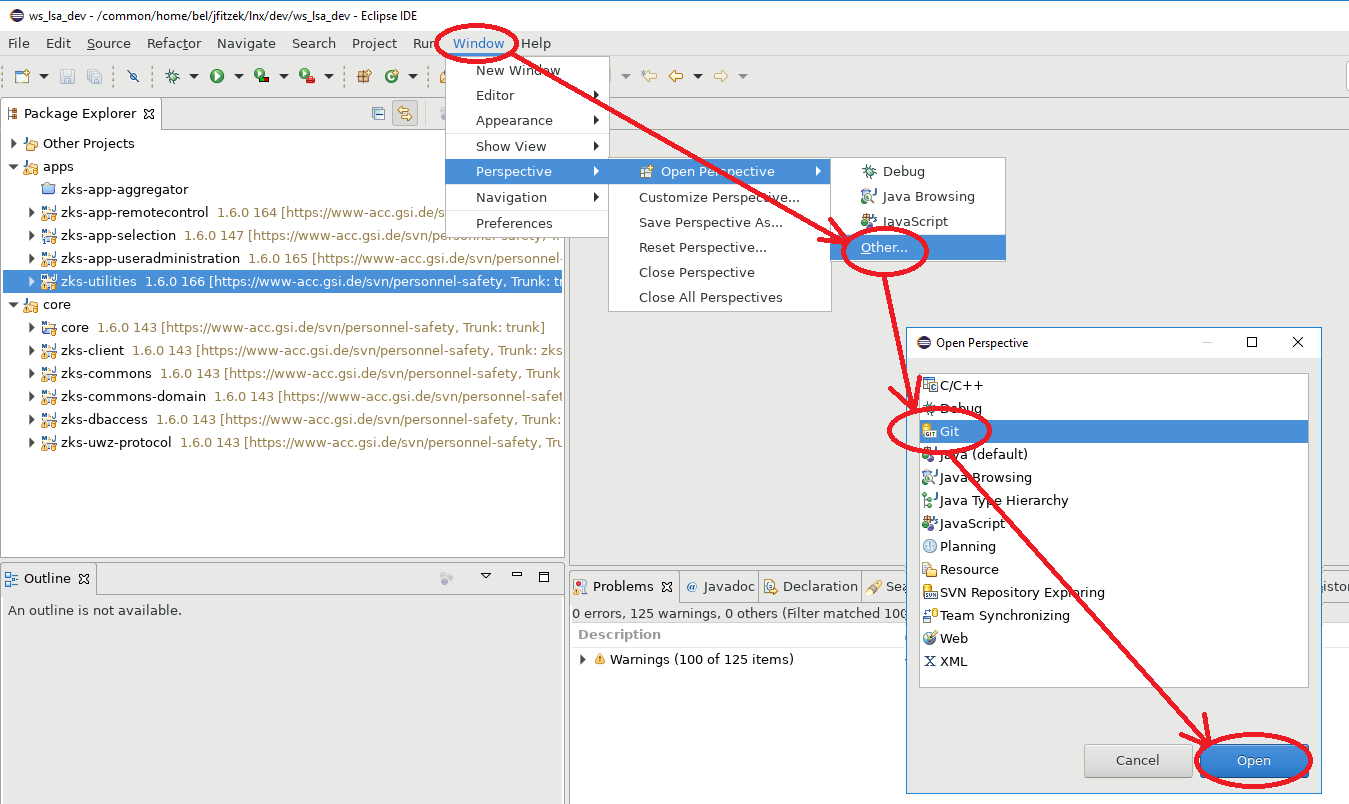This screenshot has height=804, width=1349.
Task: Expand the zks-app-remotecontrol project
Action: [32, 213]
